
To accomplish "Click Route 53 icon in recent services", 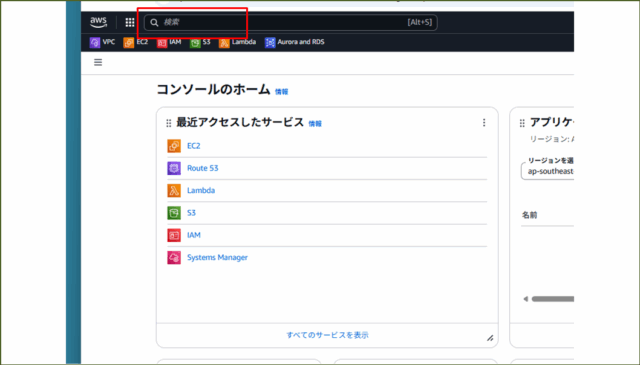I will coord(174,168).
